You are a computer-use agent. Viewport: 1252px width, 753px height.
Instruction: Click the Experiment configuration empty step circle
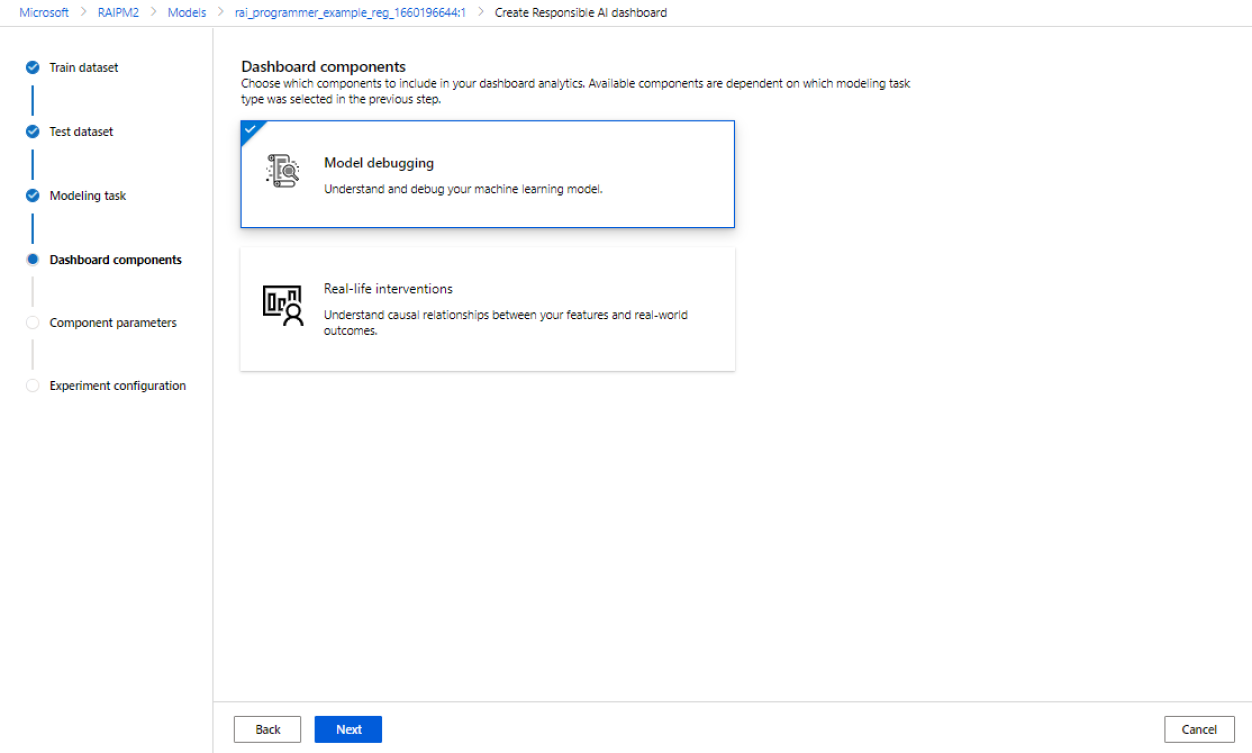coord(32,386)
